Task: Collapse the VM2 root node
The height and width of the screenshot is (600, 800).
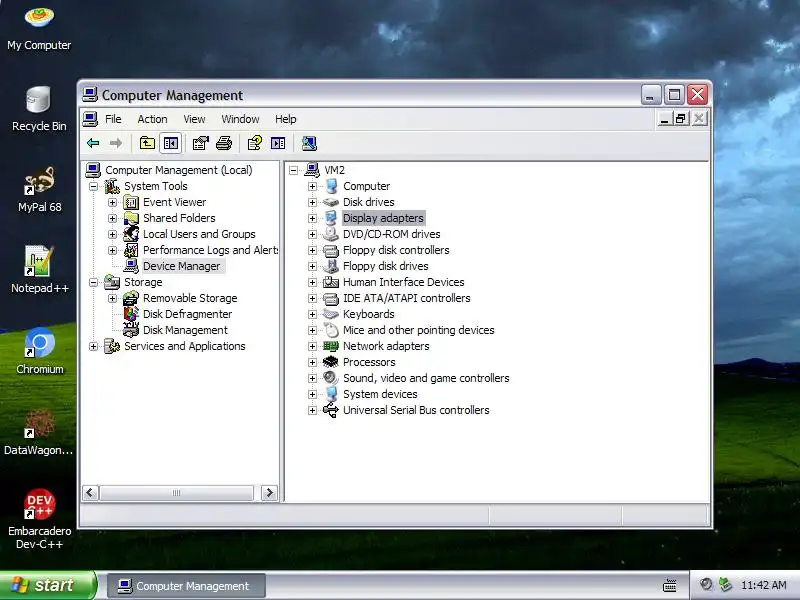Action: click(x=293, y=170)
